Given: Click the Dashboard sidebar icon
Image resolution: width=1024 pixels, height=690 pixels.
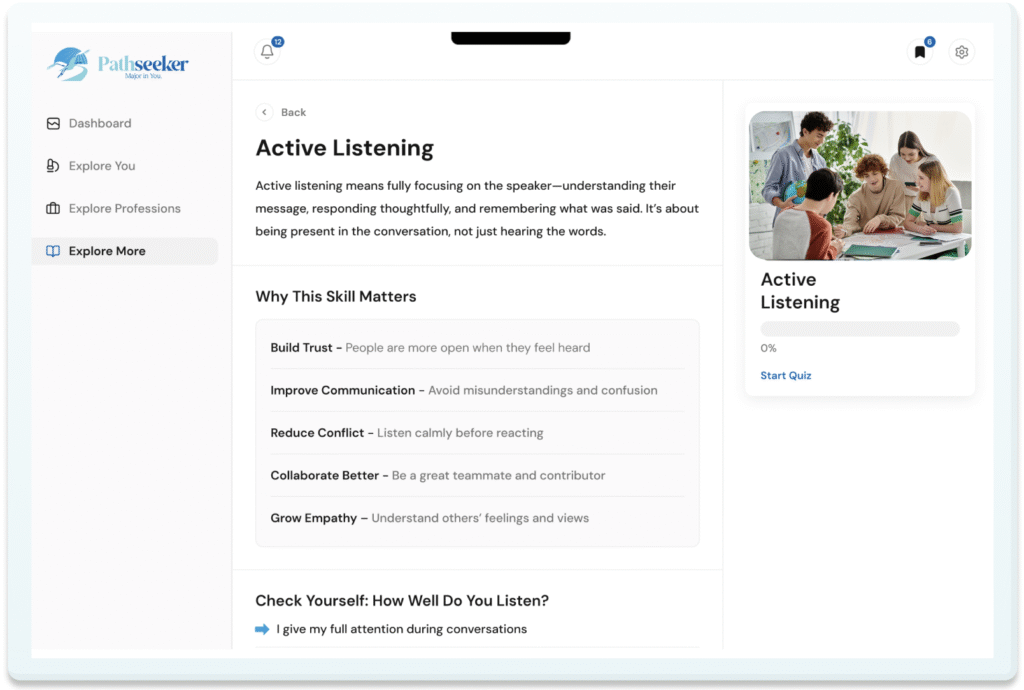Looking at the screenshot, I should pyautogui.click(x=54, y=124).
